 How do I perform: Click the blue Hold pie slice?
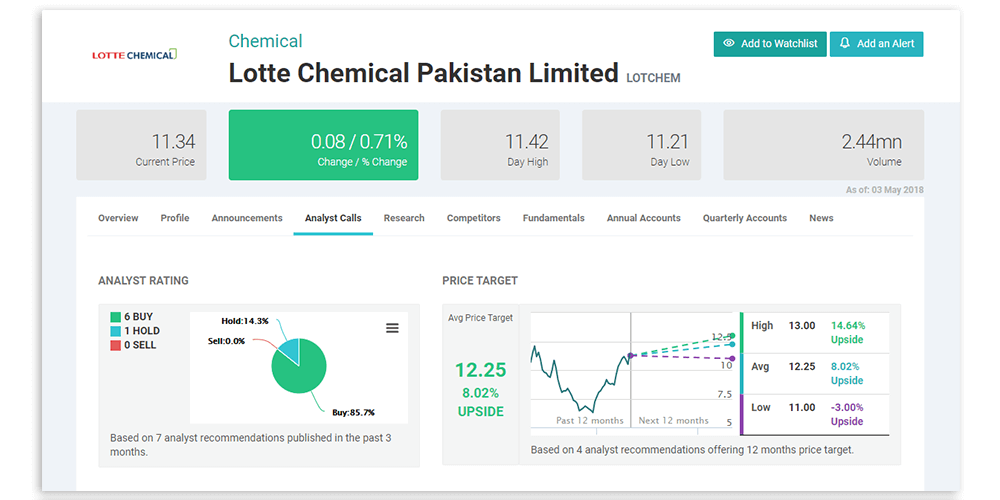[290, 351]
